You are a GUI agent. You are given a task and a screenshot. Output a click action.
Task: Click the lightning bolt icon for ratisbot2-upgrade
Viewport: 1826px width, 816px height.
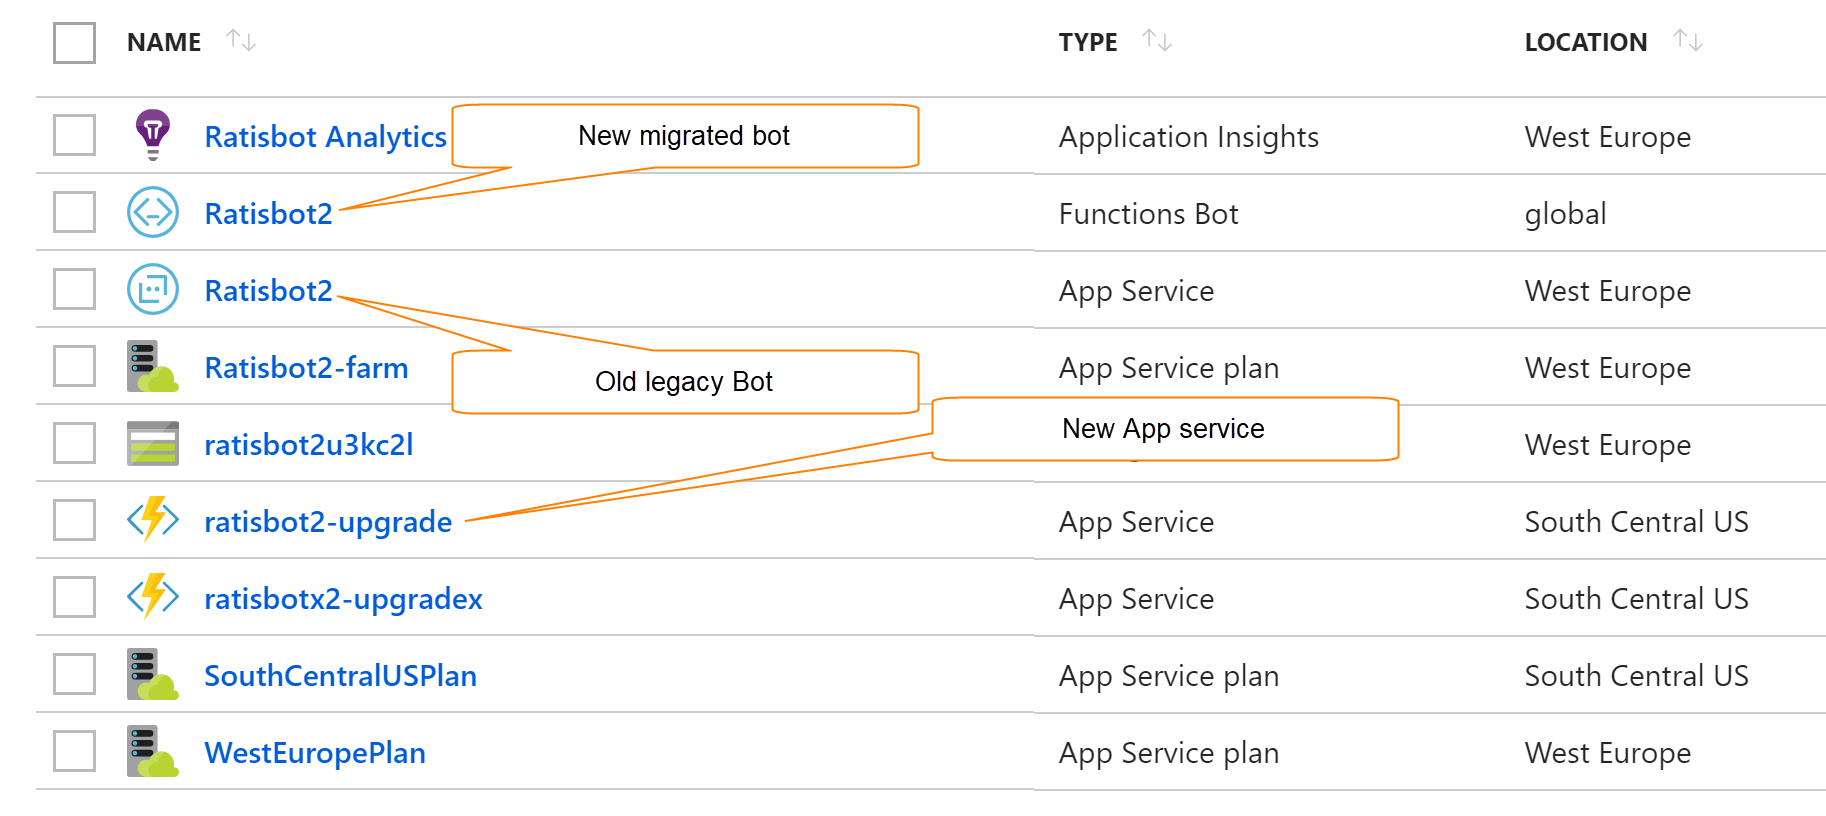point(152,520)
